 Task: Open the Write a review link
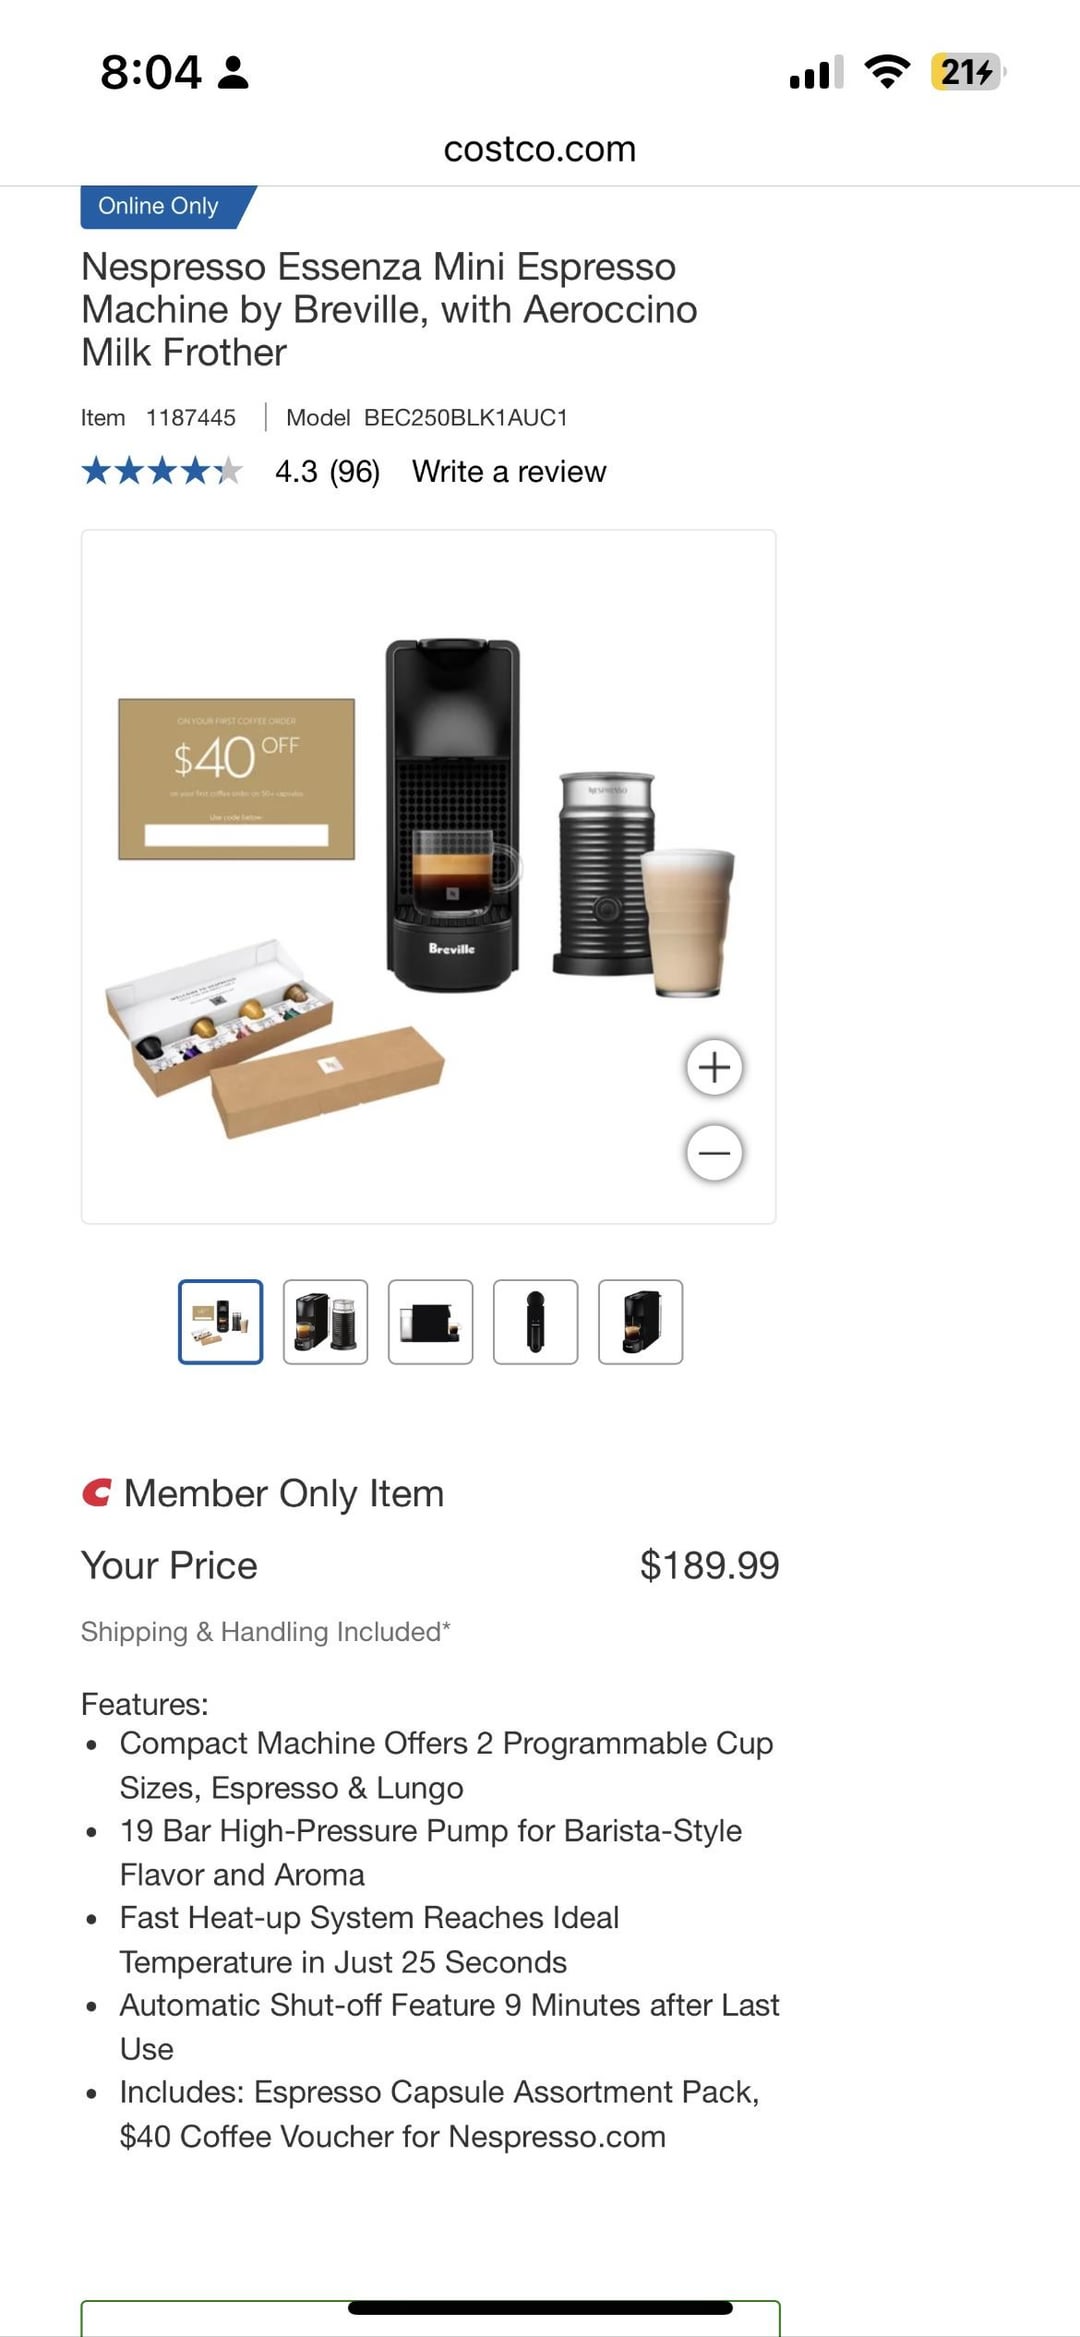(x=509, y=471)
